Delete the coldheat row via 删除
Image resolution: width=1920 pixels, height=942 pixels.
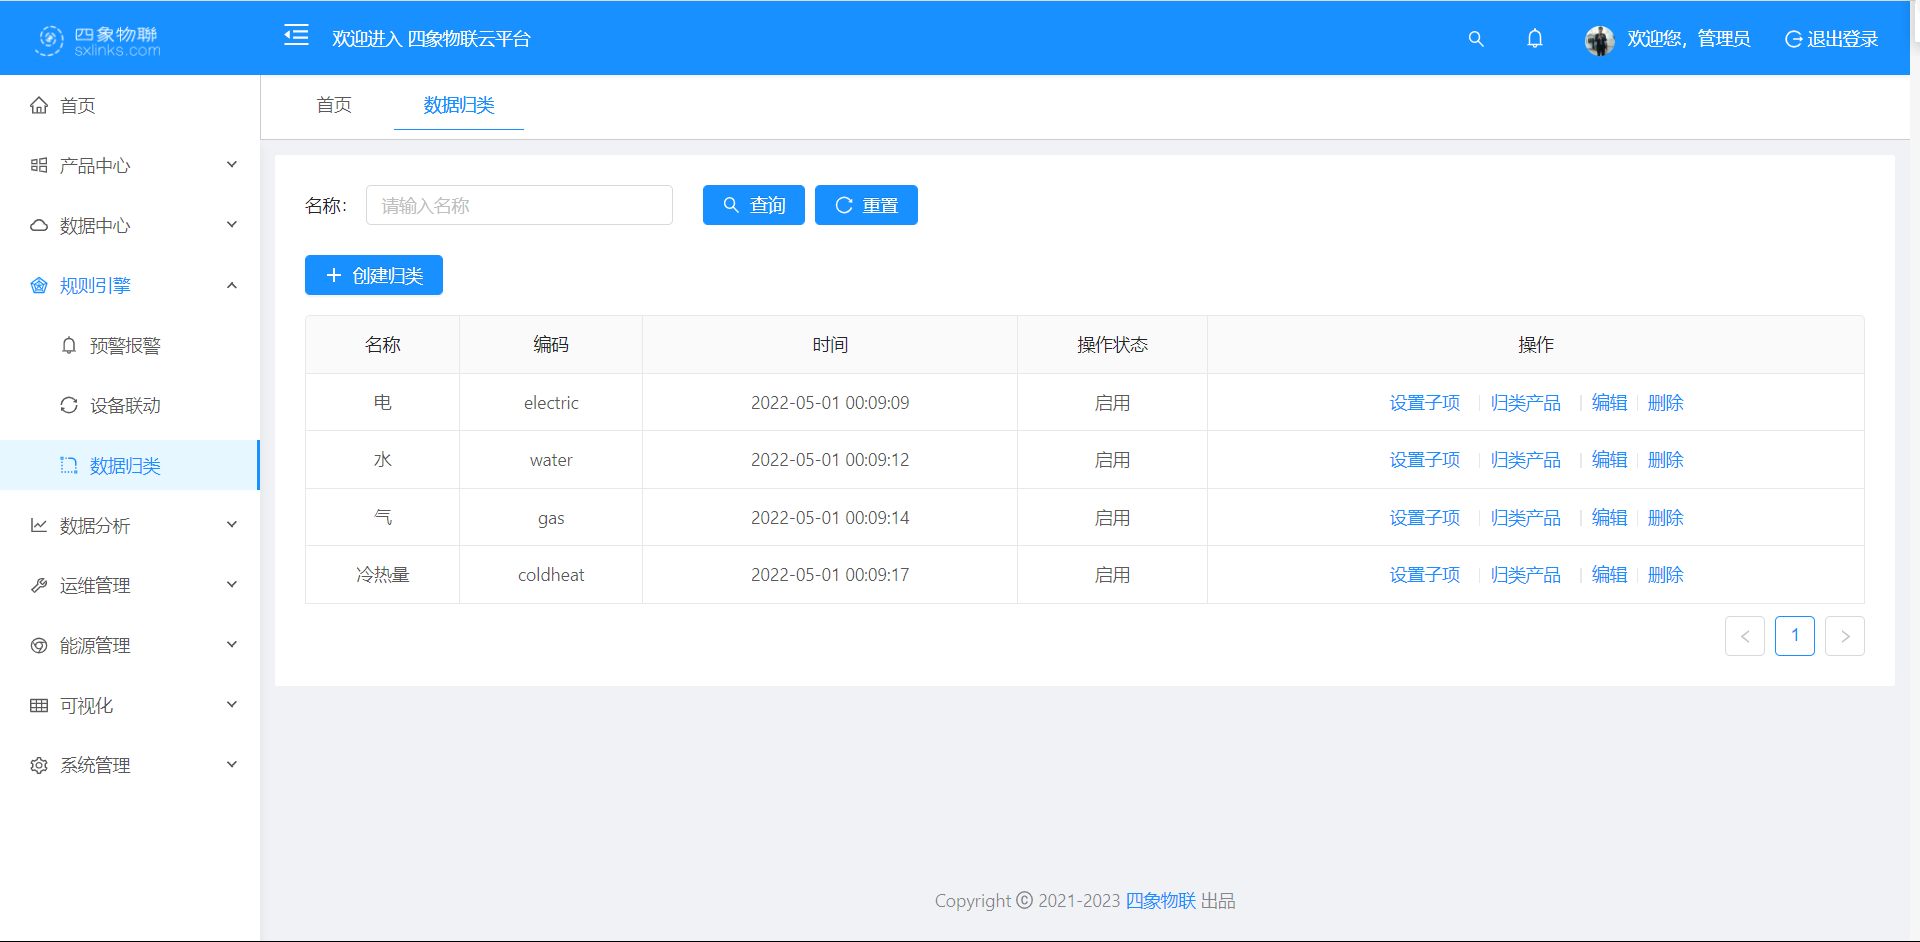tap(1665, 575)
